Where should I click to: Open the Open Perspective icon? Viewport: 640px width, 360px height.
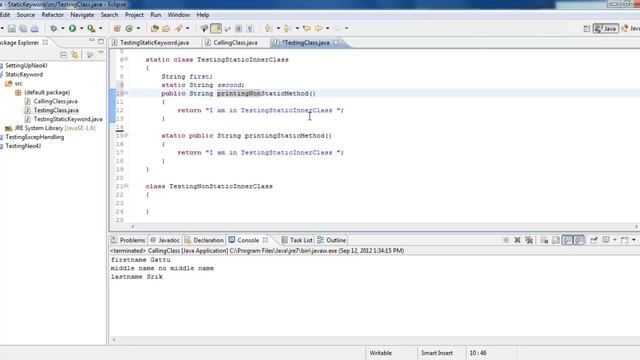pos(587,28)
